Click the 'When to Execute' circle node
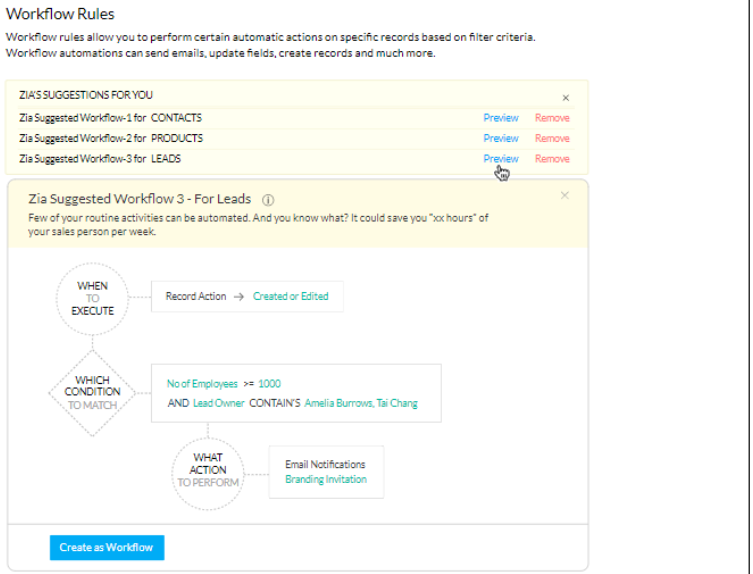The image size is (753, 574). pyautogui.click(x=92, y=298)
